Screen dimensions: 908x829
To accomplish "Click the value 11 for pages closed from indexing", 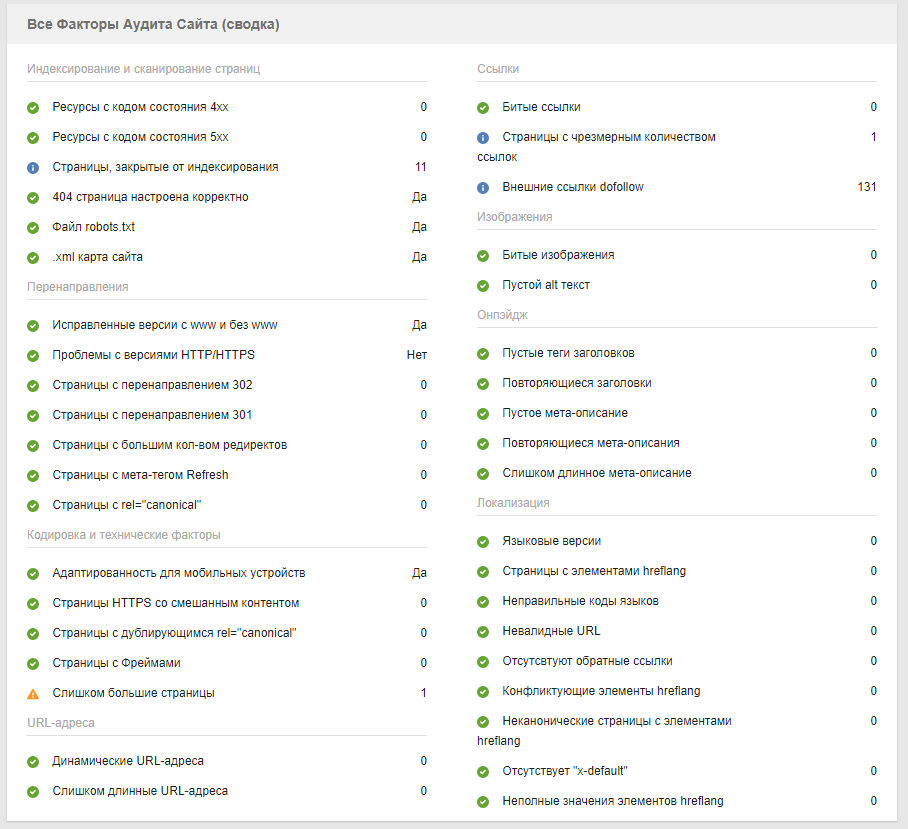I will point(420,167).
